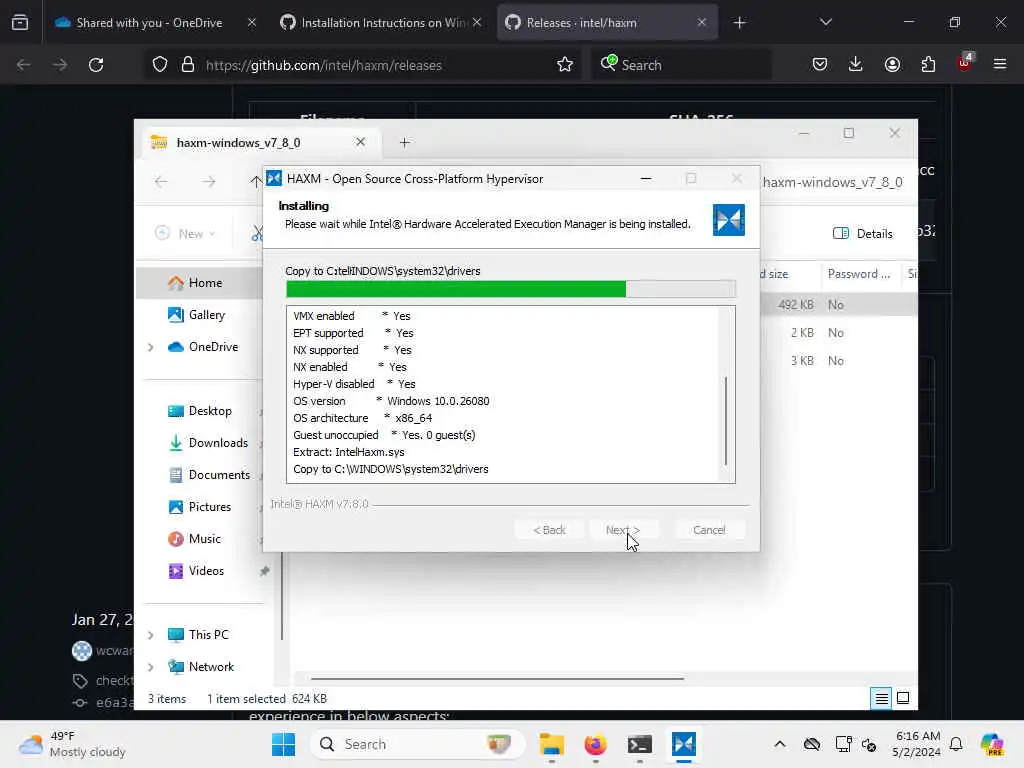
Task: Click the Explorer horizontal scrollbar
Action: 497,679
